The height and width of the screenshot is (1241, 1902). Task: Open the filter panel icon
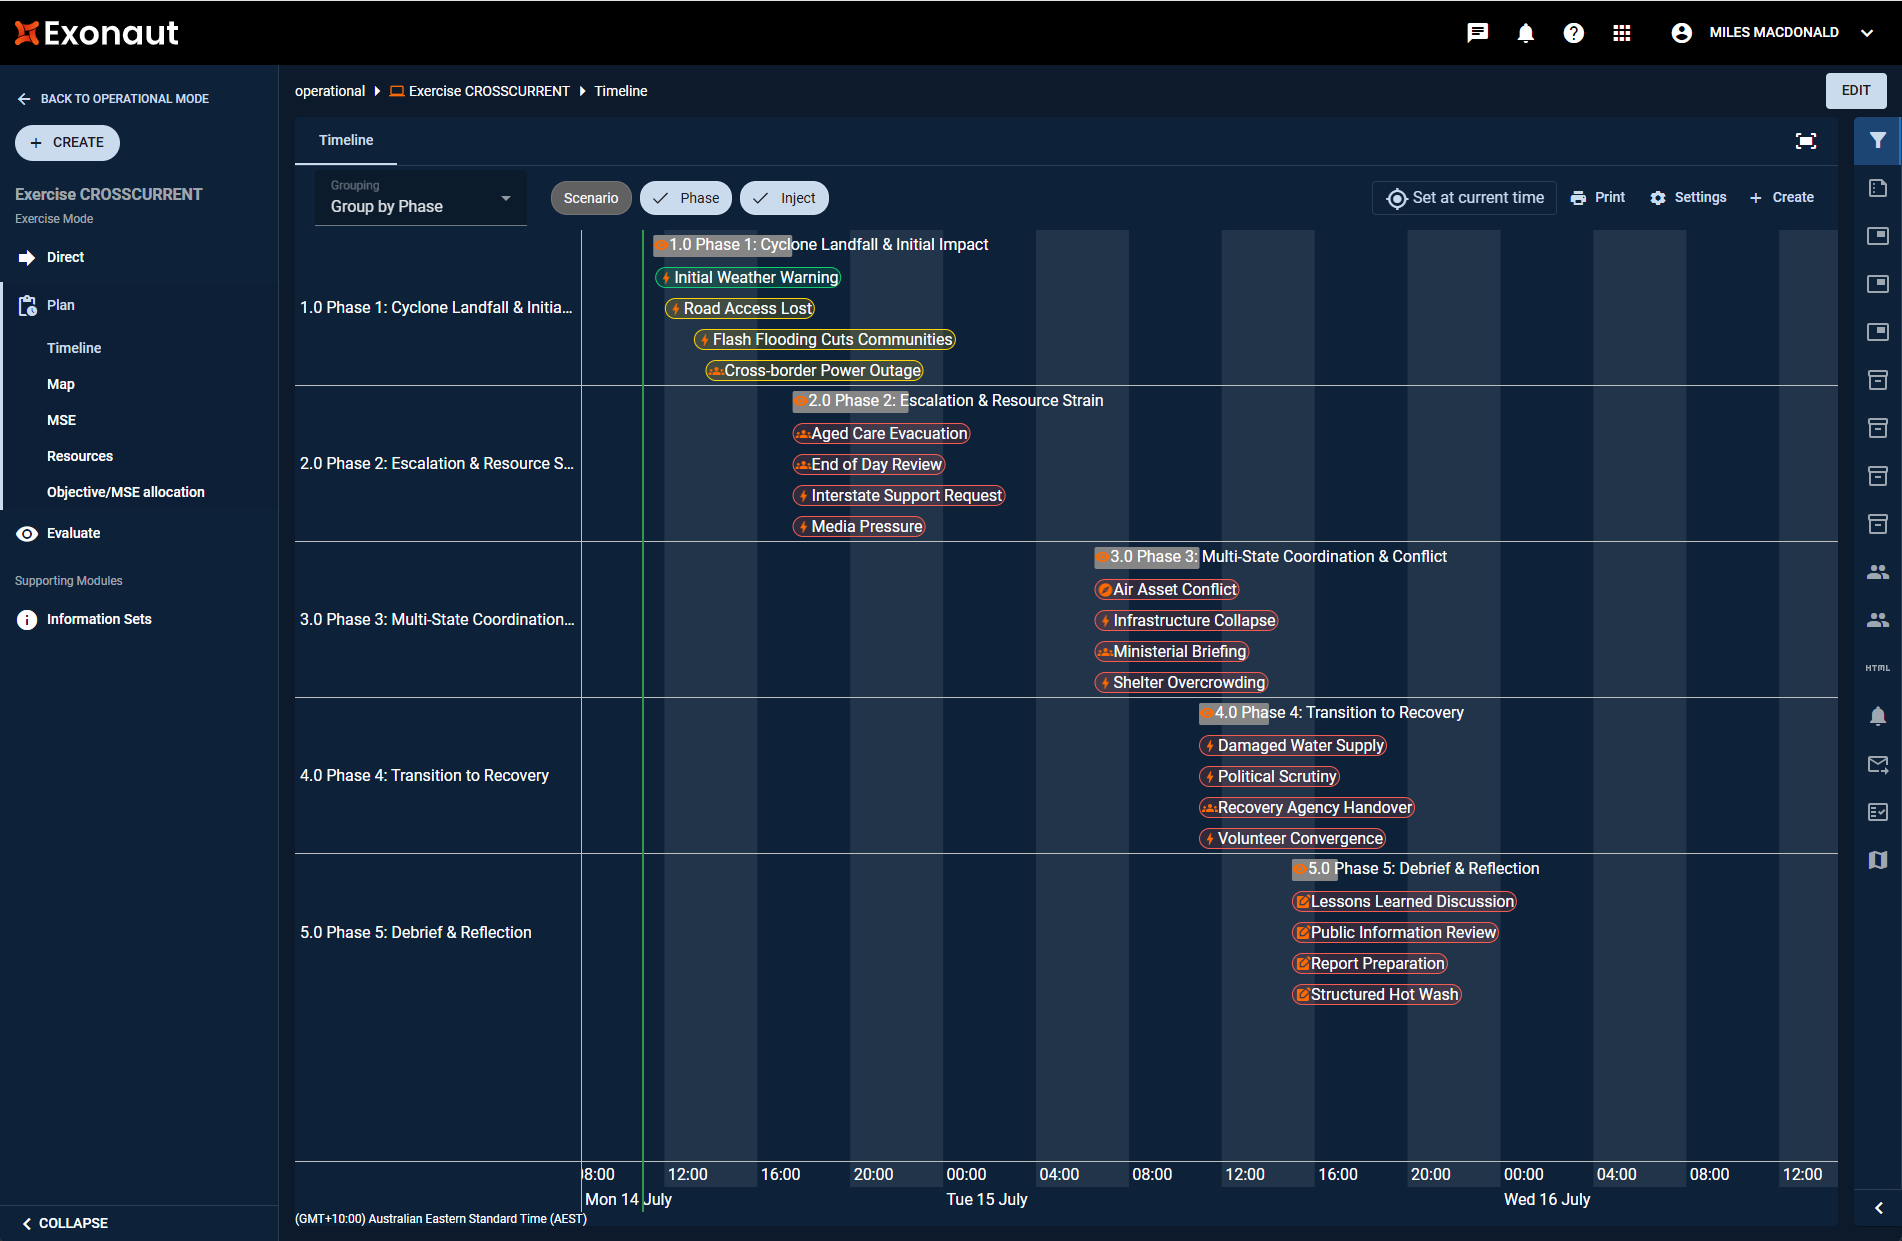point(1877,141)
